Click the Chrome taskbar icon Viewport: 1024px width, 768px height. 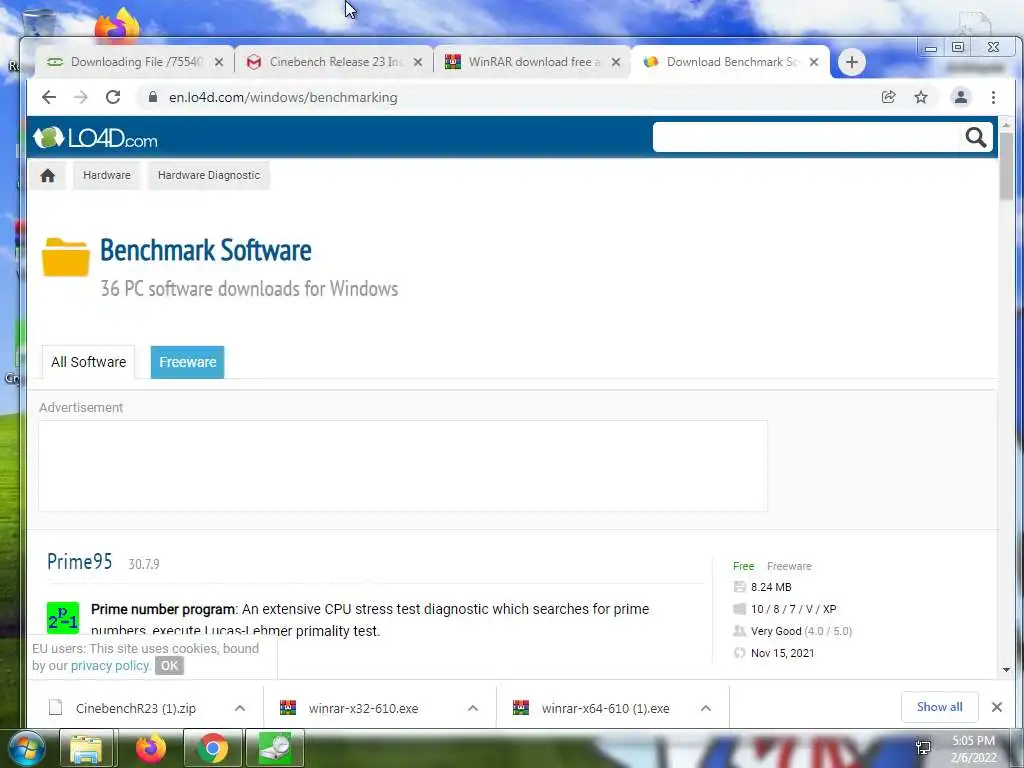point(213,748)
